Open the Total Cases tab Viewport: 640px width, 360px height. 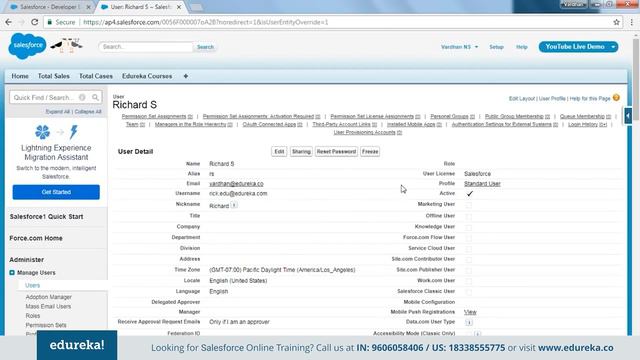(x=96, y=76)
